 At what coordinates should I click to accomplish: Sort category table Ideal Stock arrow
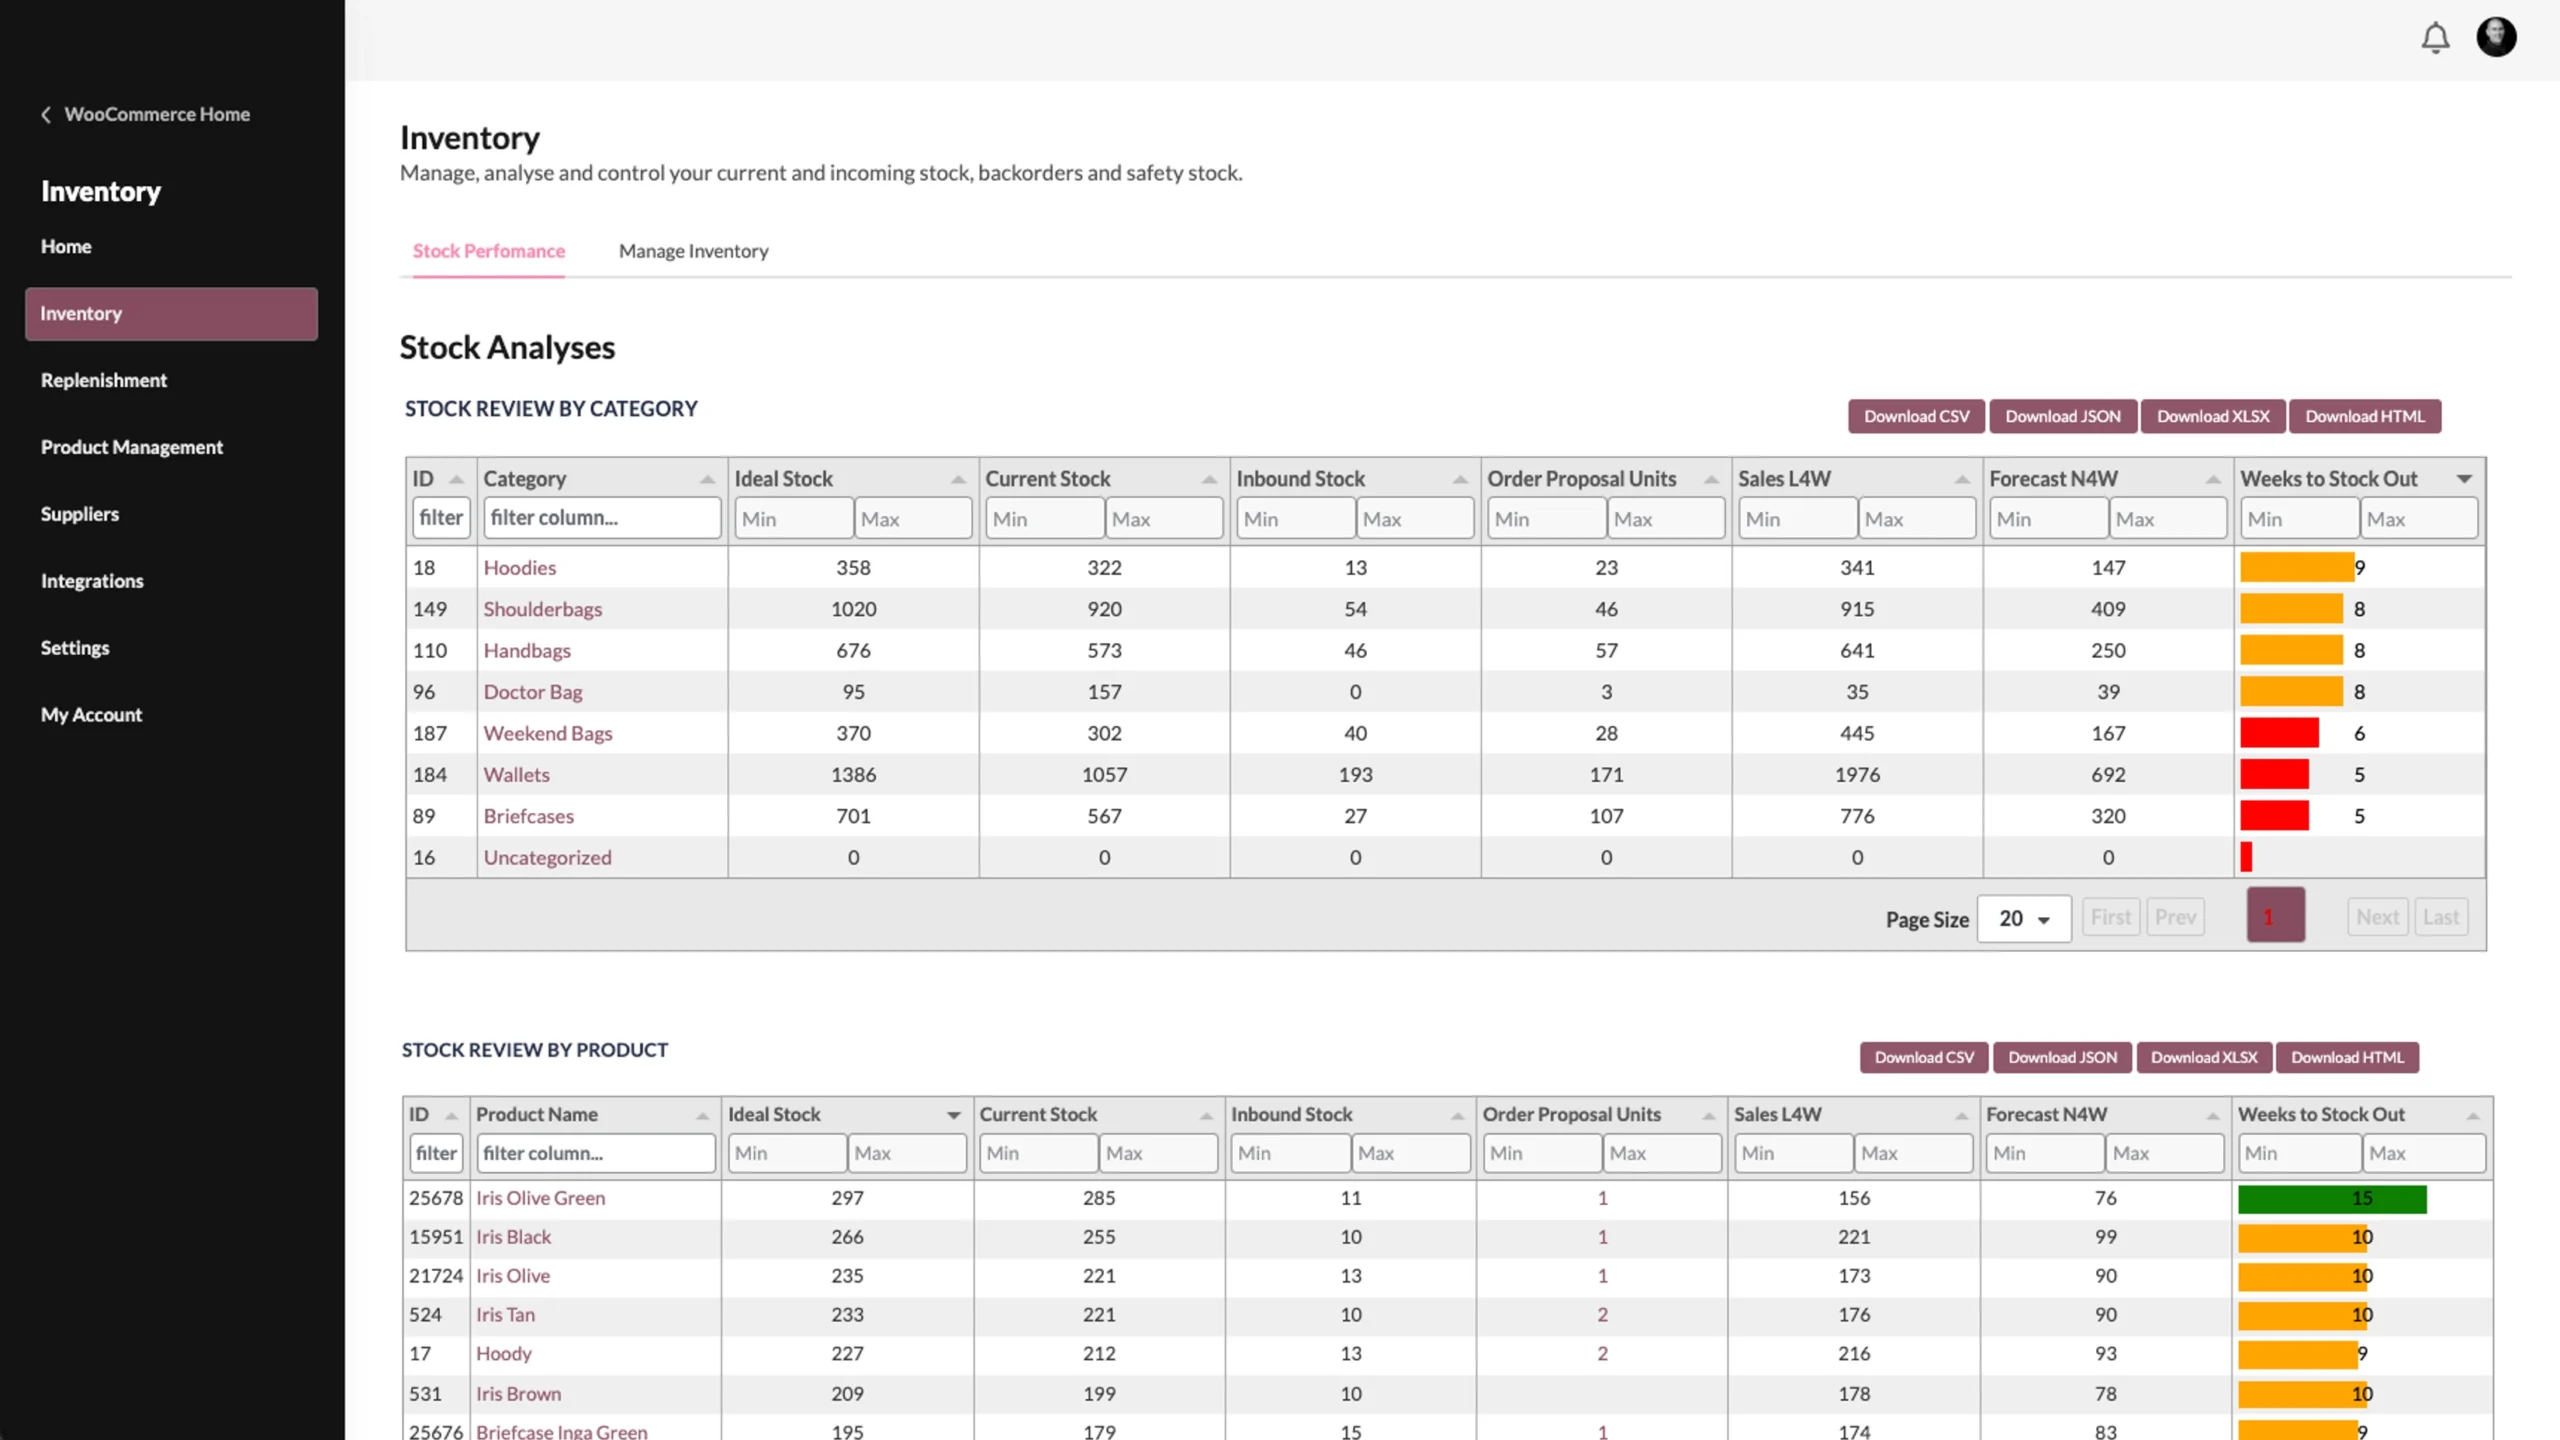point(959,479)
